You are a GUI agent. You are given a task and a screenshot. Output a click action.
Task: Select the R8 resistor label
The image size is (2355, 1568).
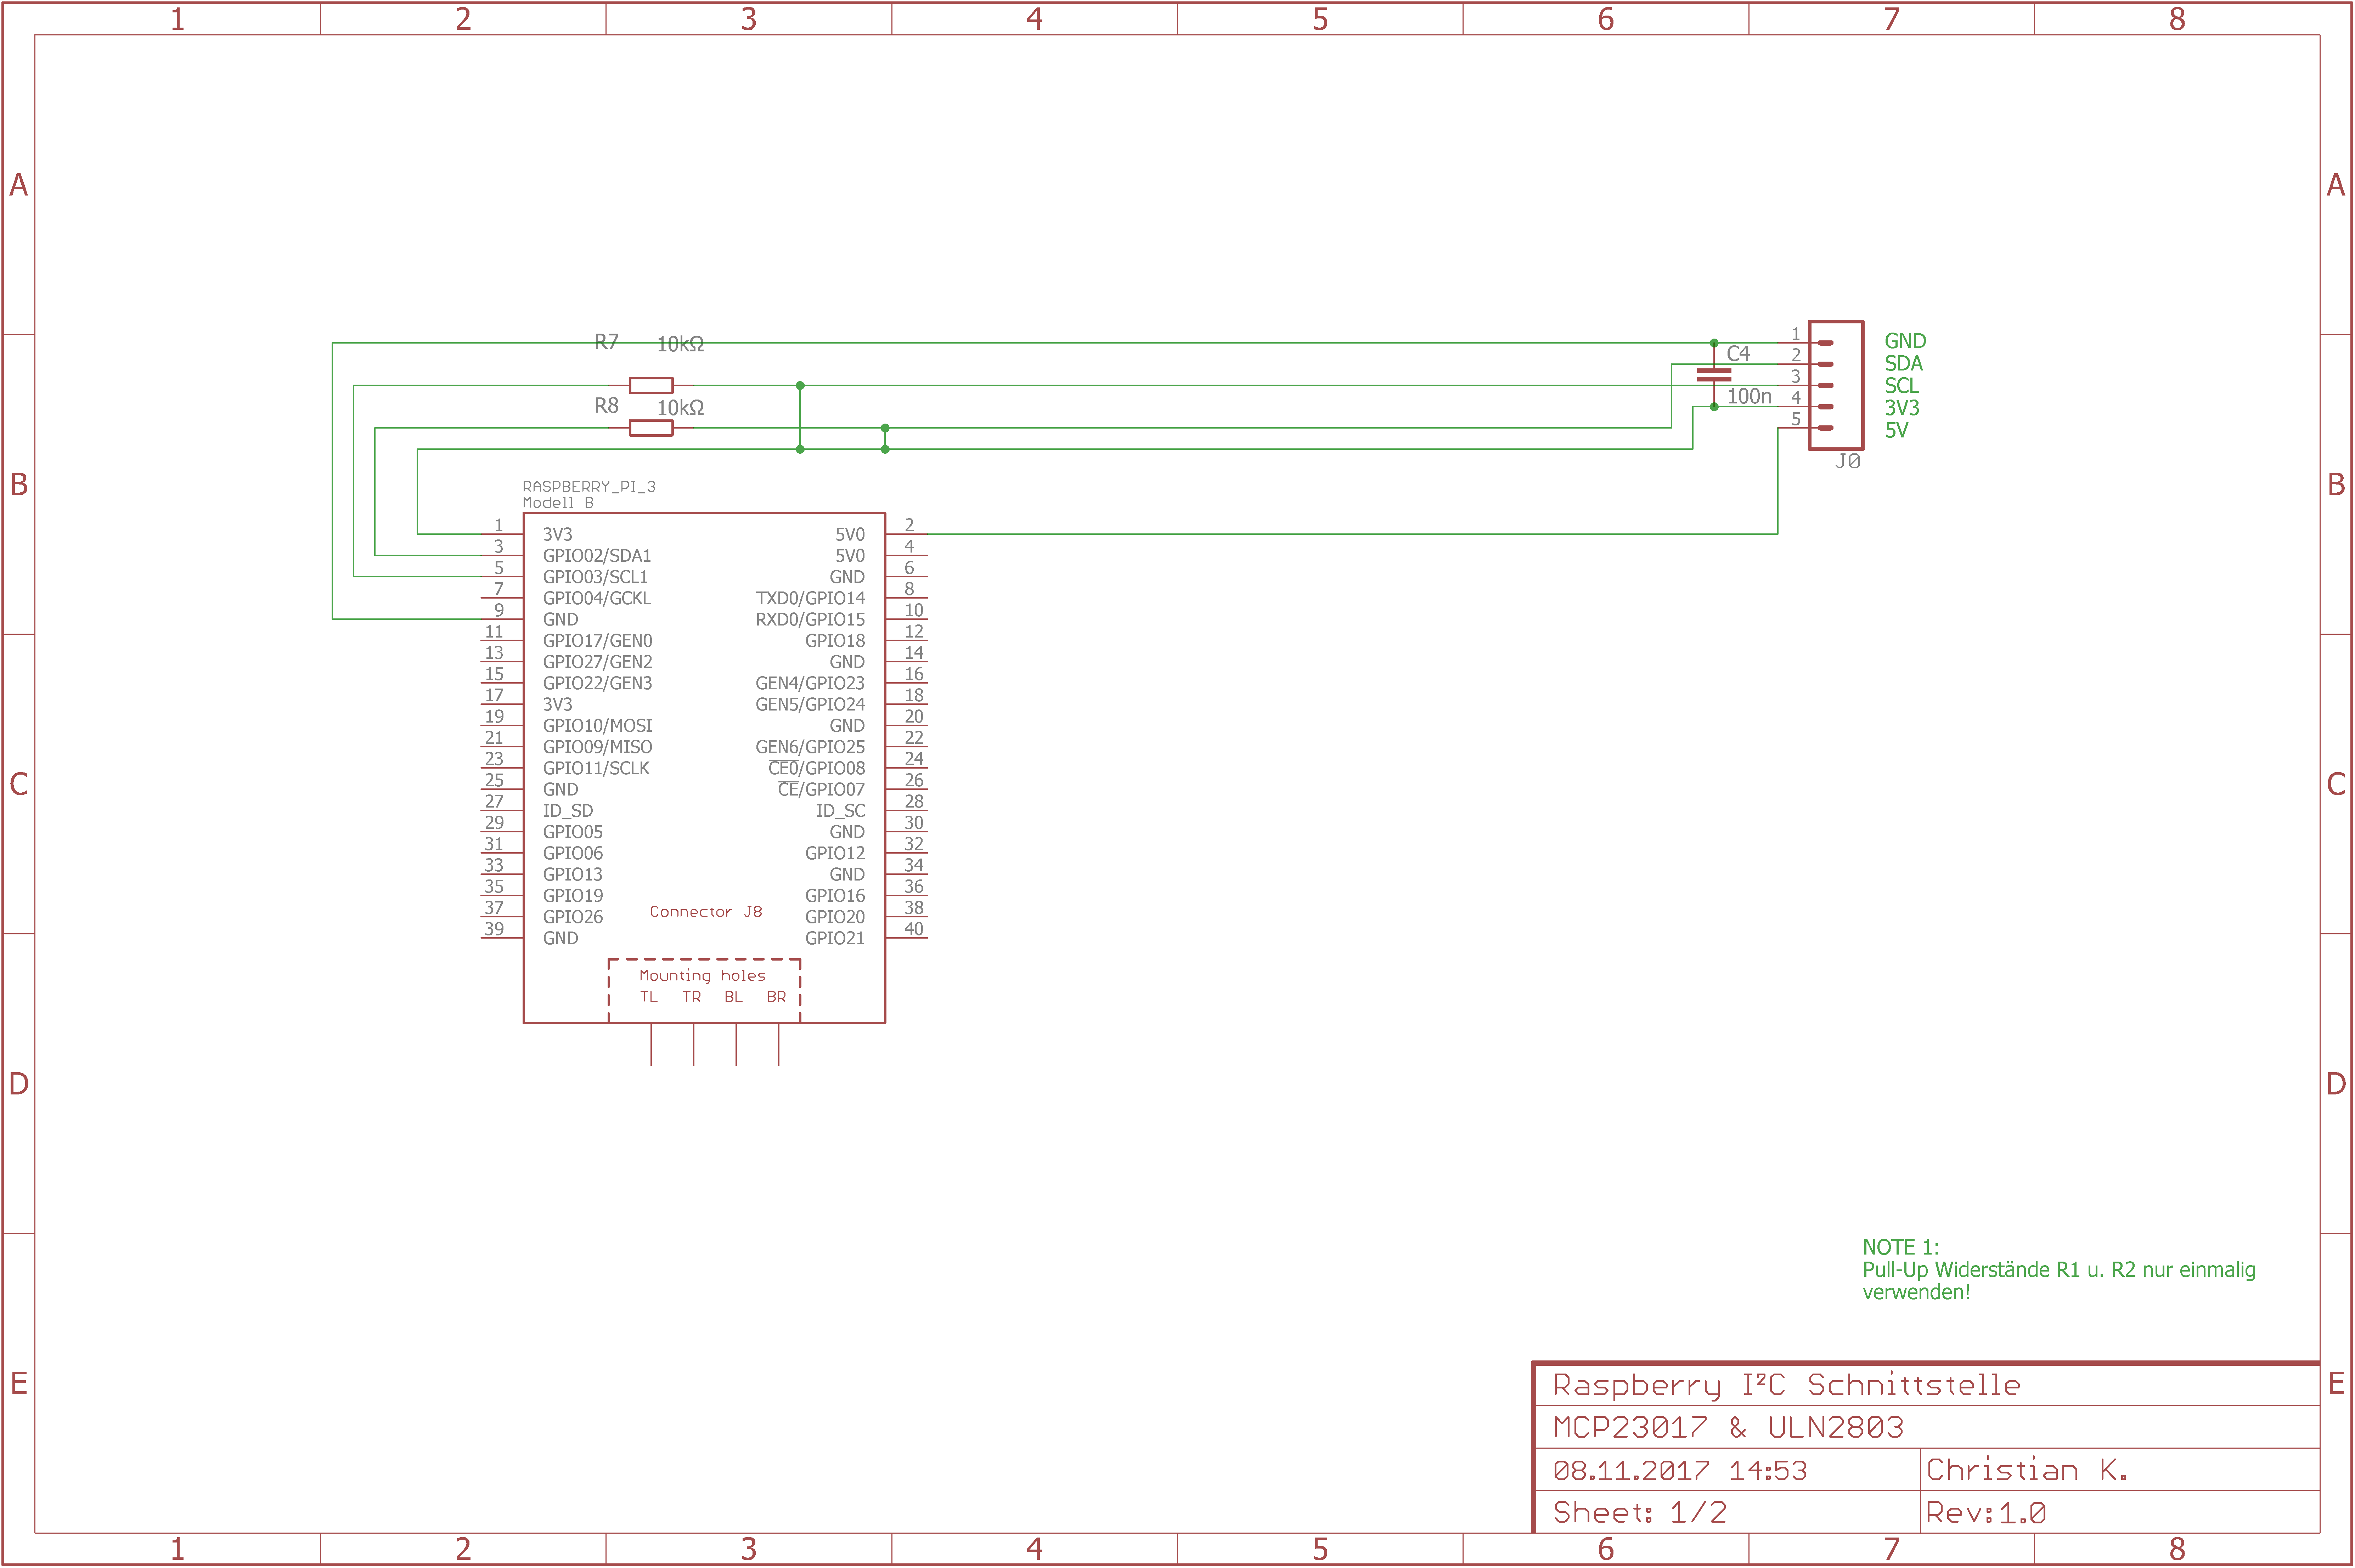tap(606, 406)
